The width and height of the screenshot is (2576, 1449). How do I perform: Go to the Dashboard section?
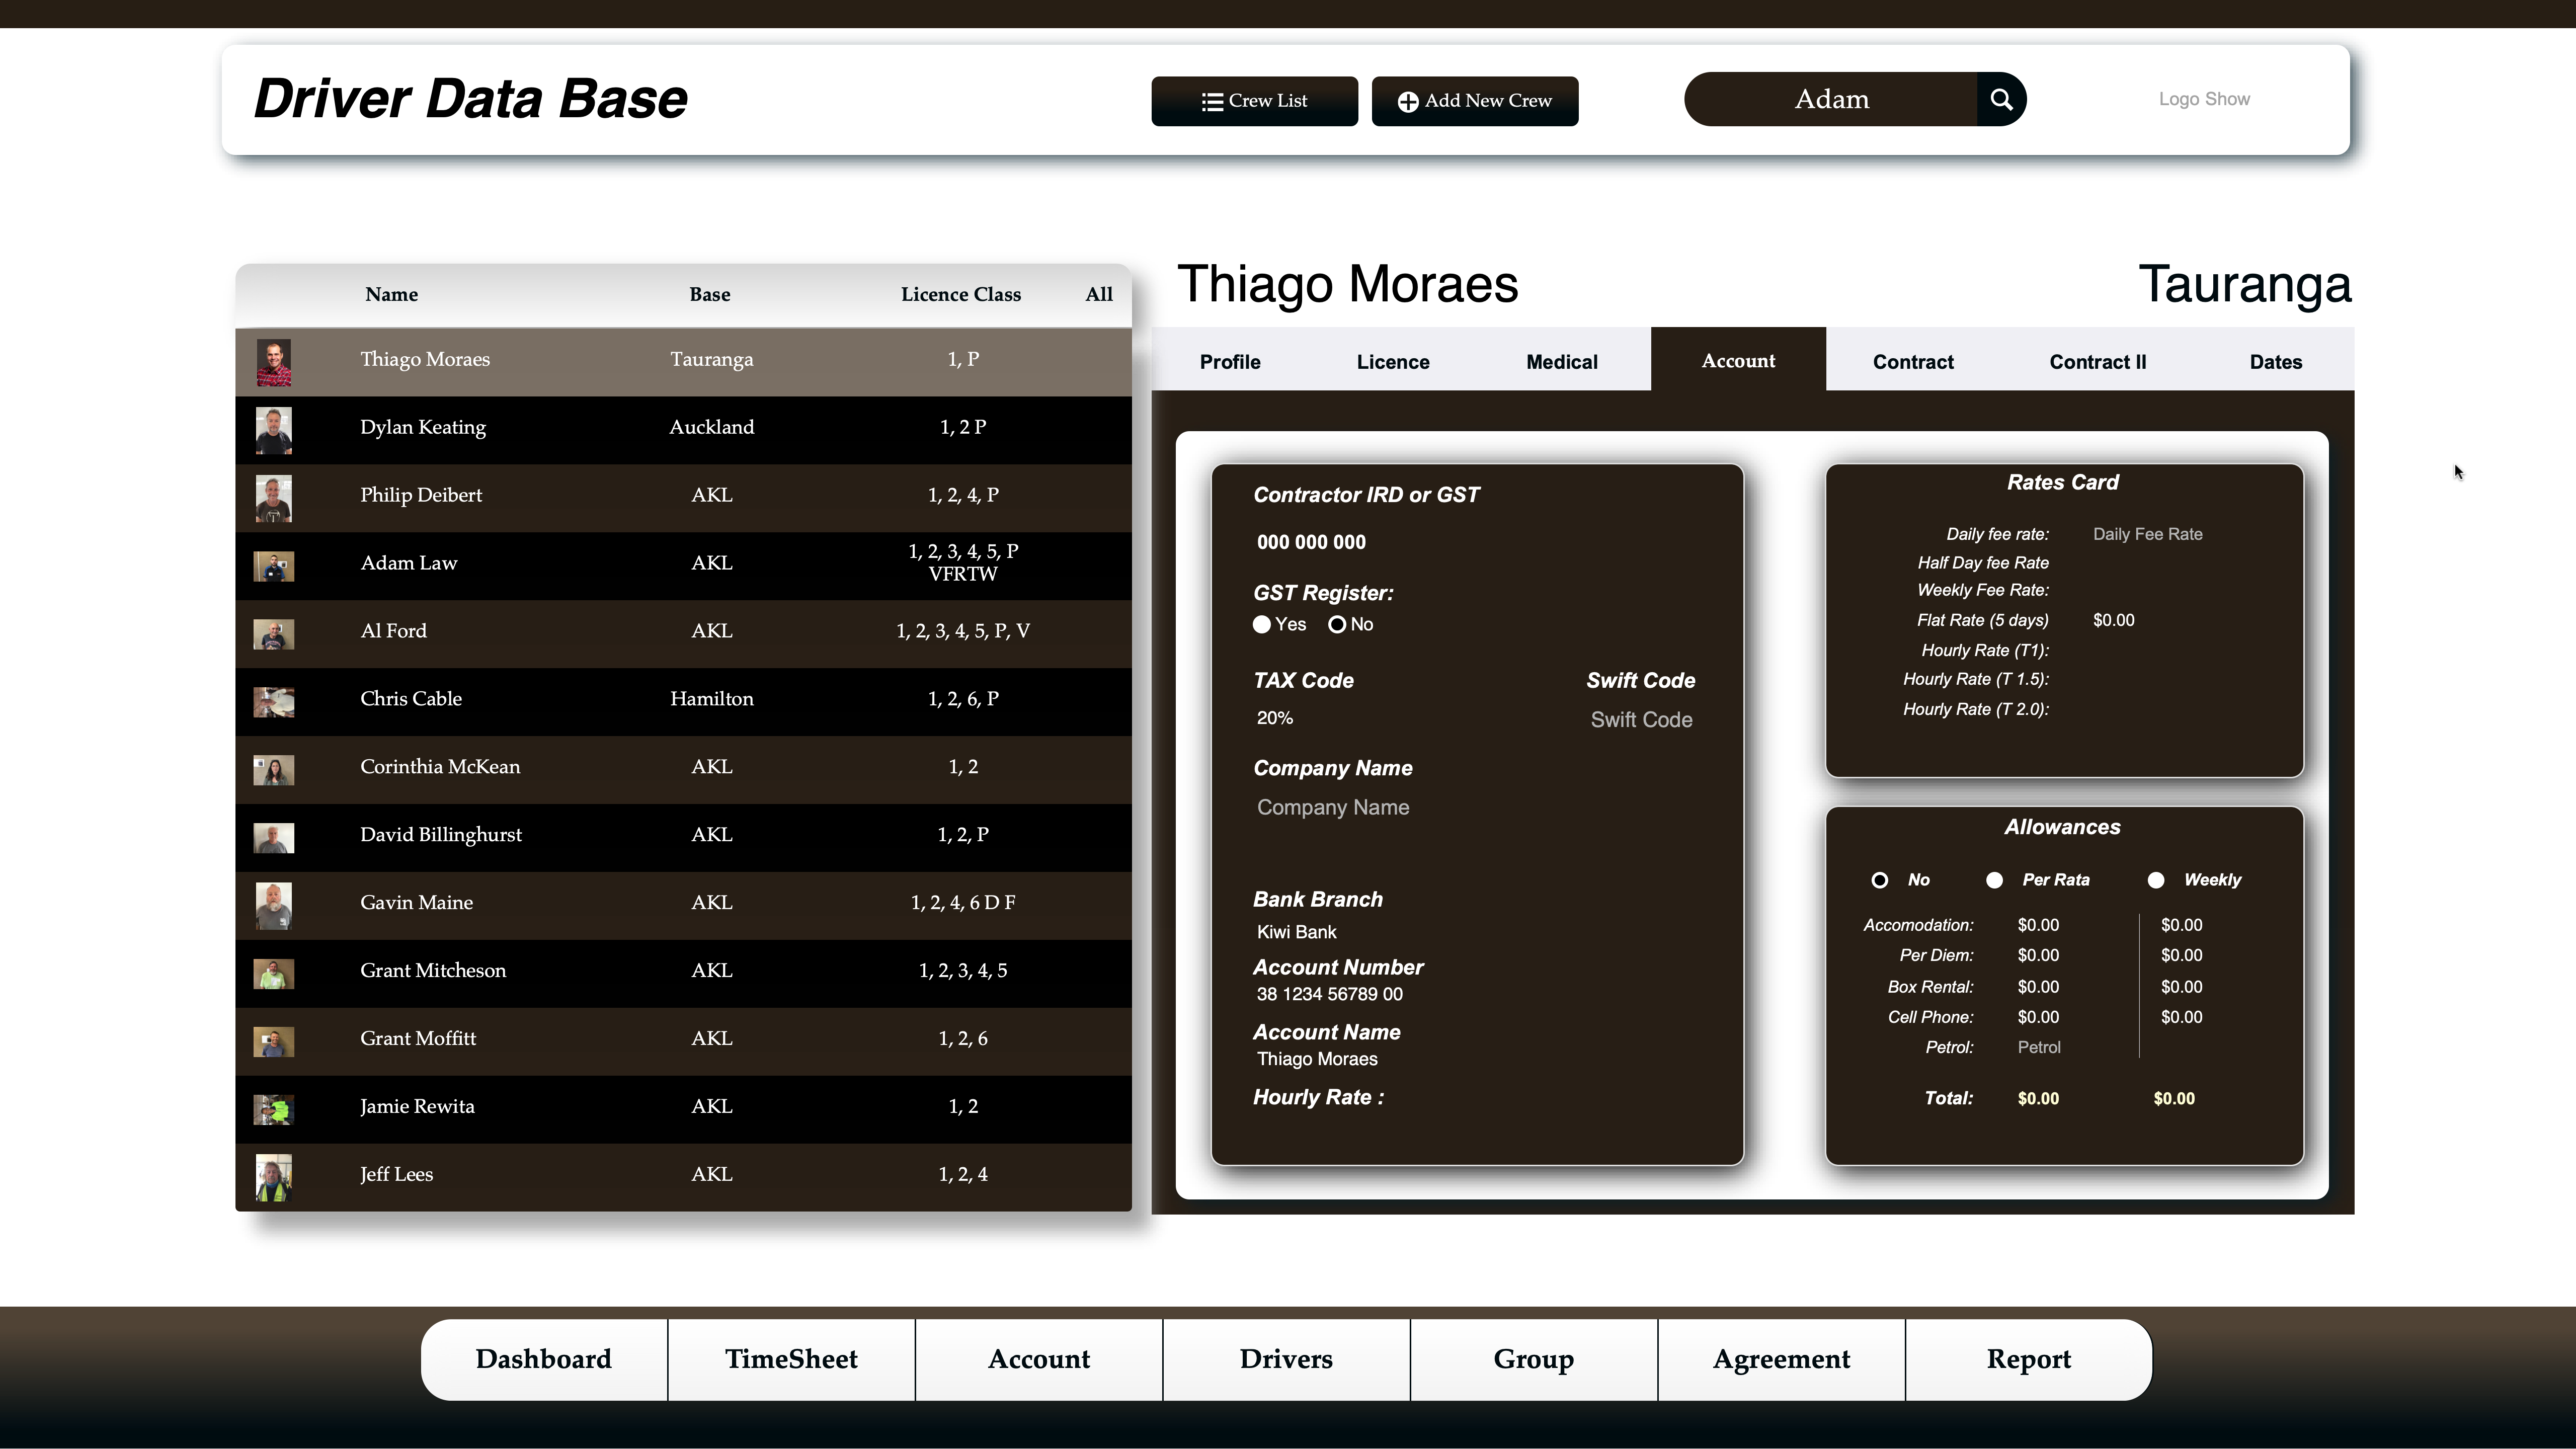coord(544,1359)
